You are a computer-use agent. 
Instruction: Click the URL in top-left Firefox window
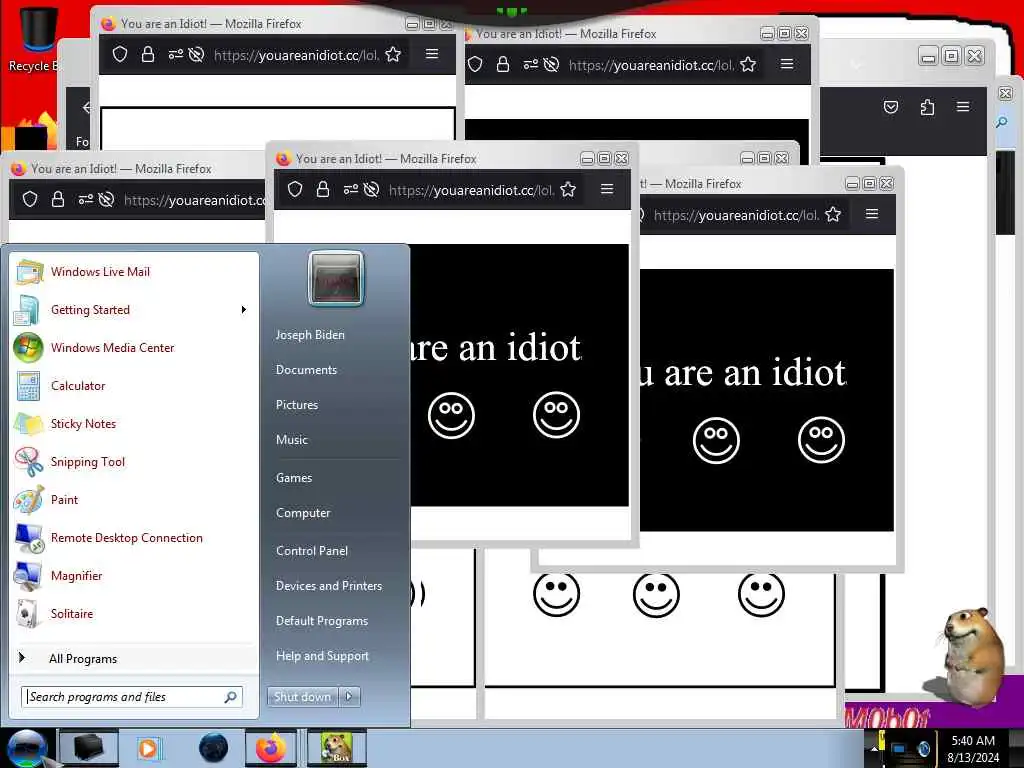(x=296, y=56)
